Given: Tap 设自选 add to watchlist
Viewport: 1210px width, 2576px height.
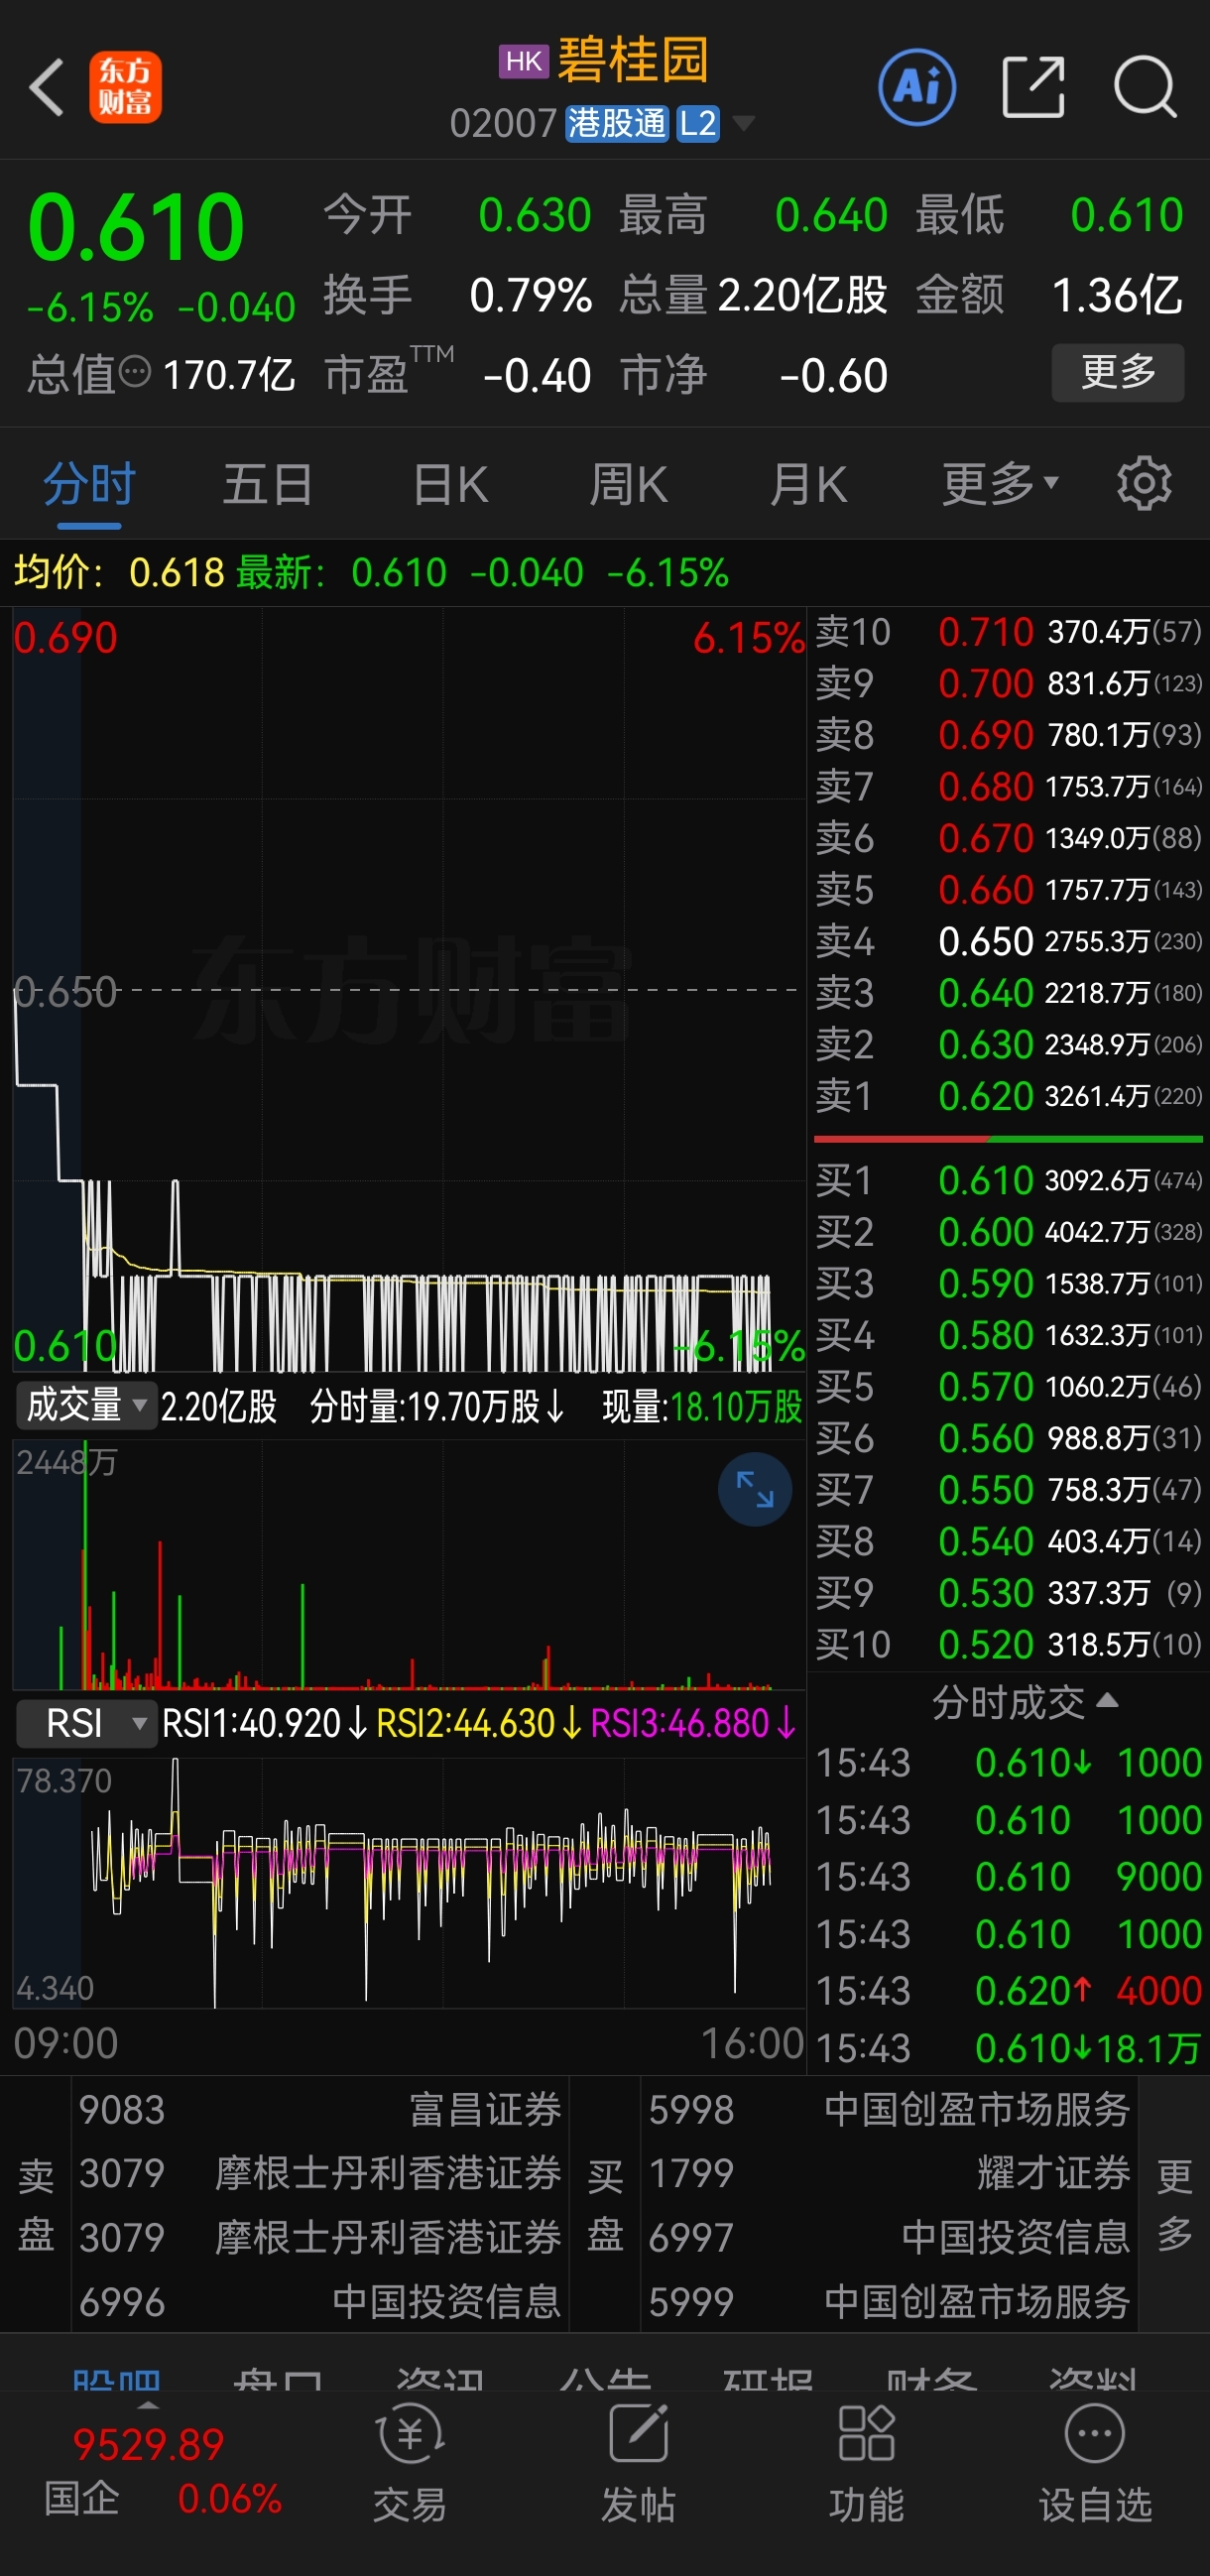Looking at the screenshot, I should [x=1095, y=2464].
